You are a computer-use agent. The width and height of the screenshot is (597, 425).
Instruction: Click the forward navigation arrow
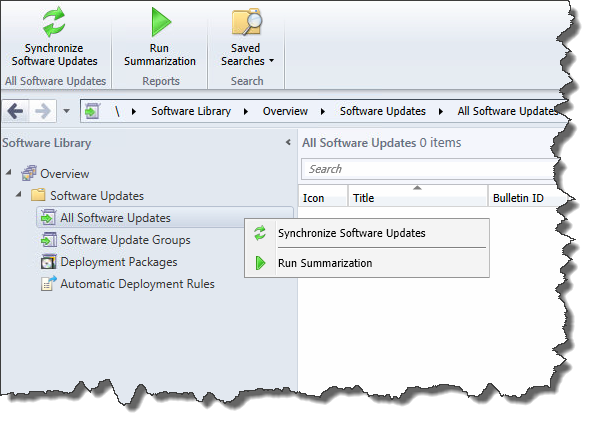point(43,111)
